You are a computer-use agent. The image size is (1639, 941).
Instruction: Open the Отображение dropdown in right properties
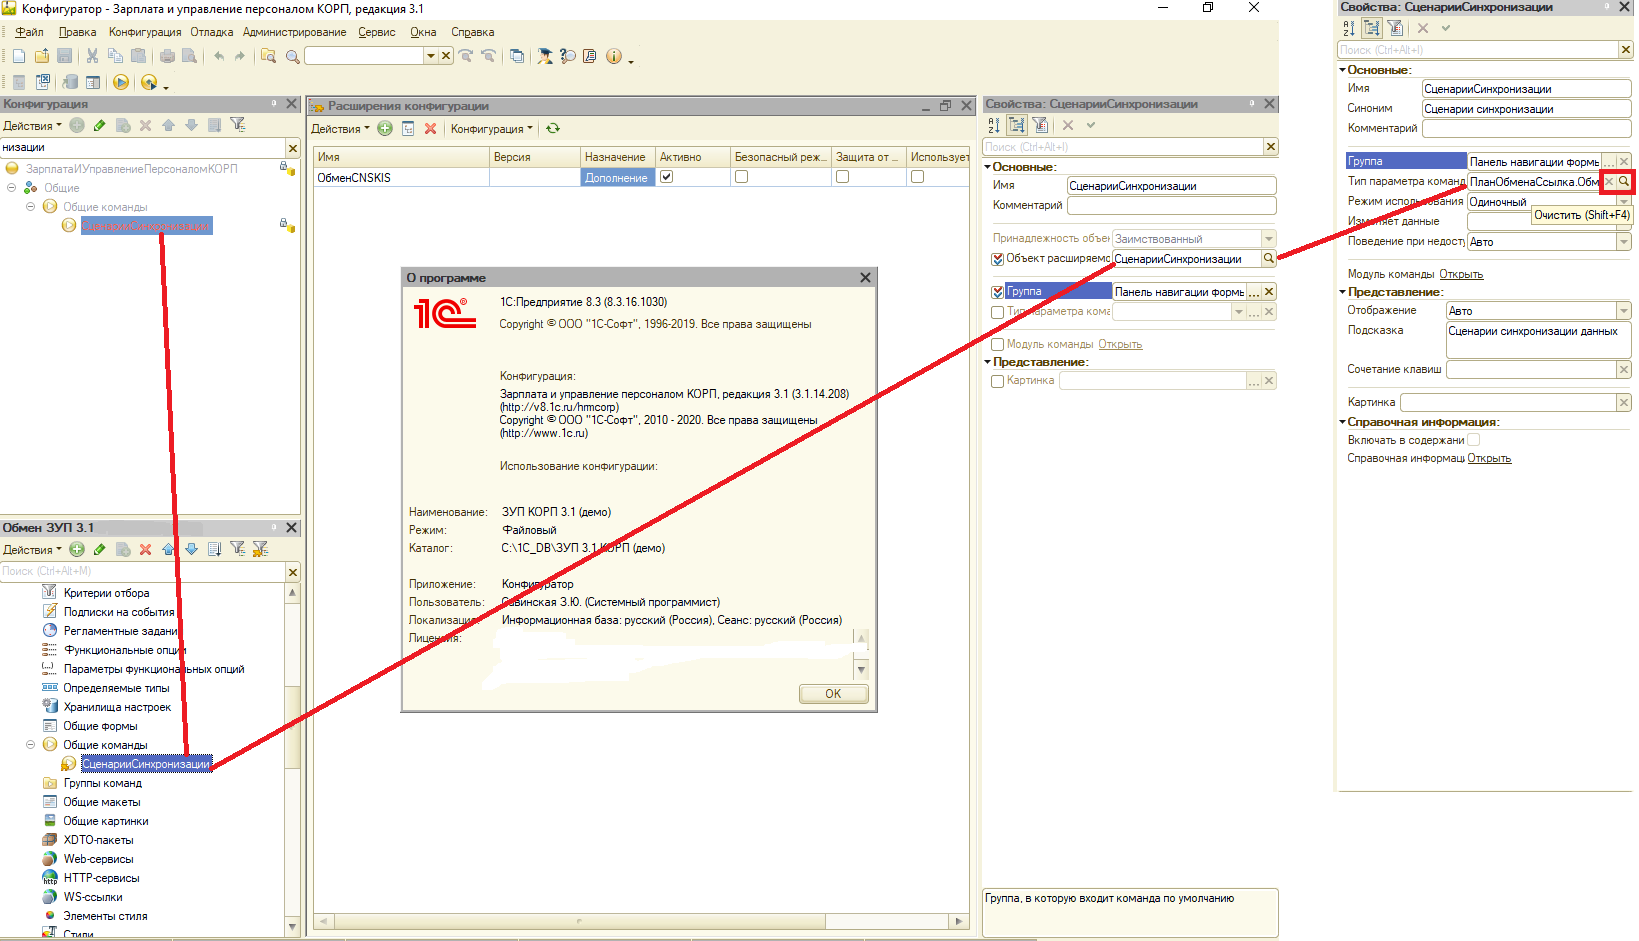[1623, 311]
